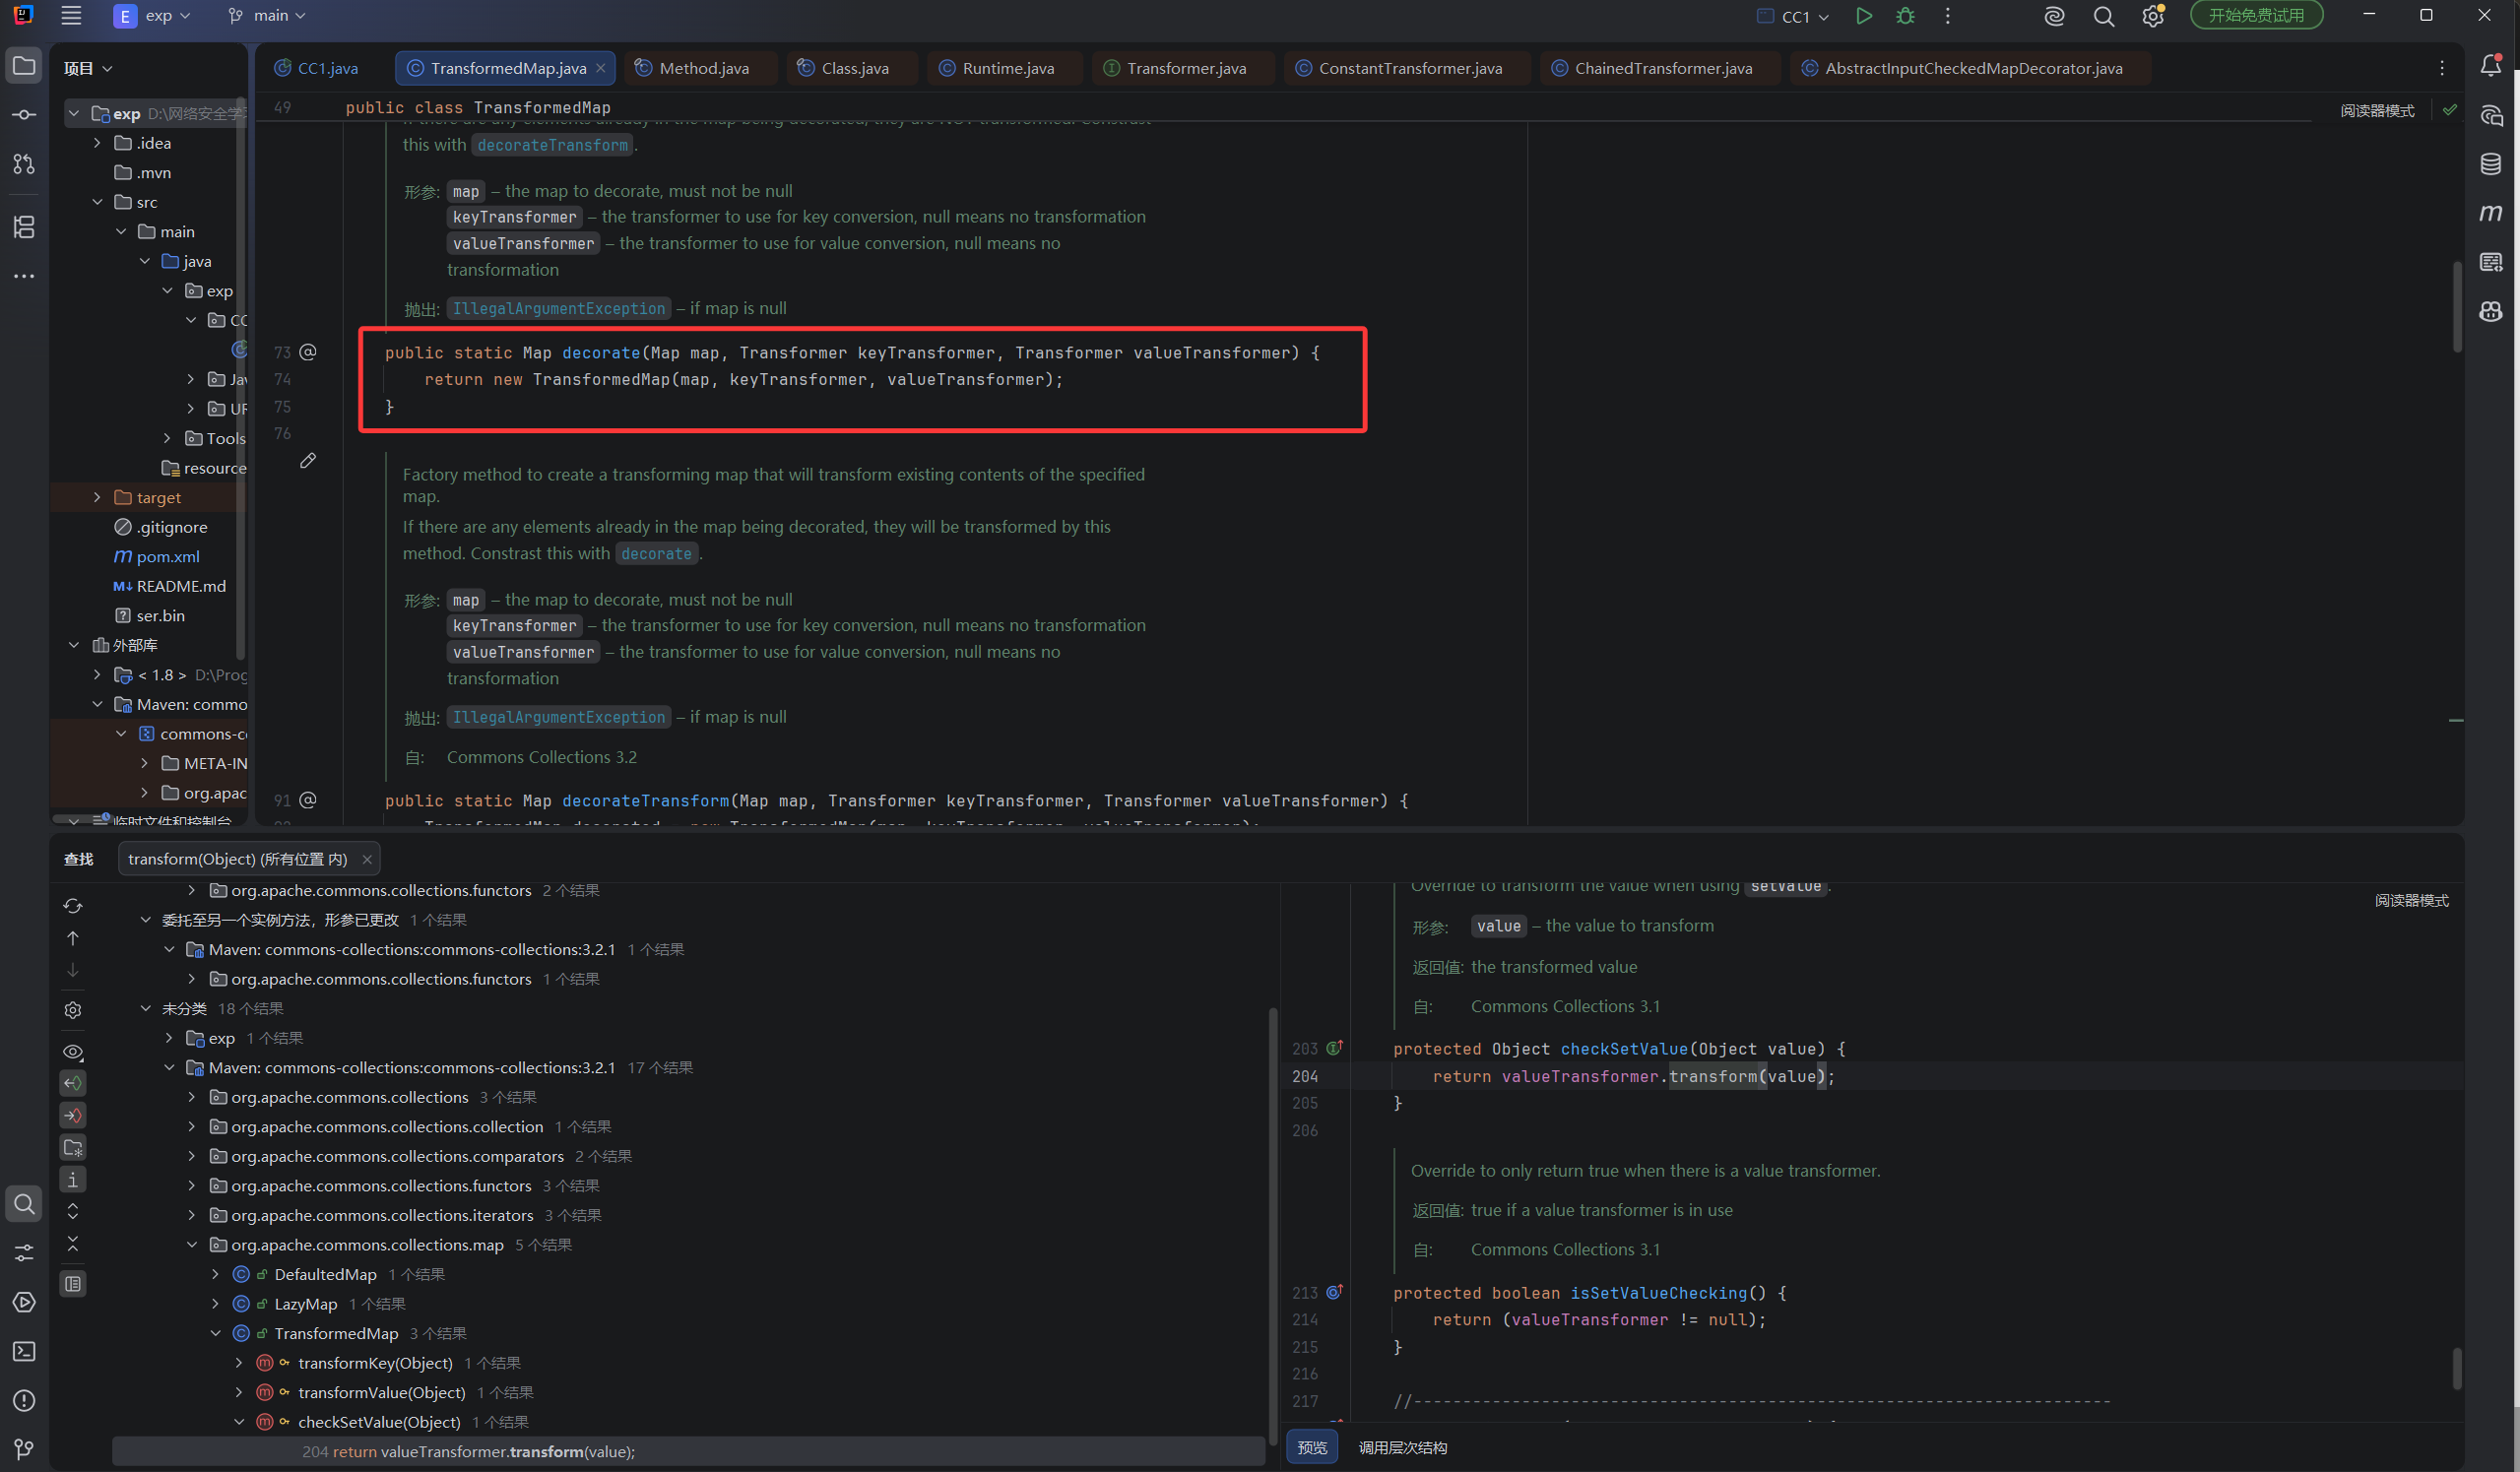Image resolution: width=2520 pixels, height=1472 pixels.
Task: Click the 预览 button
Action: tap(1312, 1447)
